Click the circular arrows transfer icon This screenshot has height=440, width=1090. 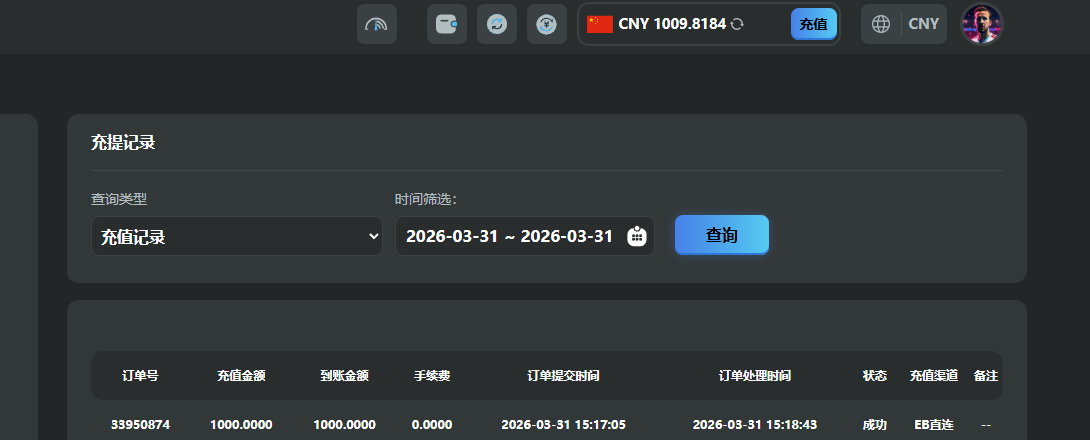[497, 24]
